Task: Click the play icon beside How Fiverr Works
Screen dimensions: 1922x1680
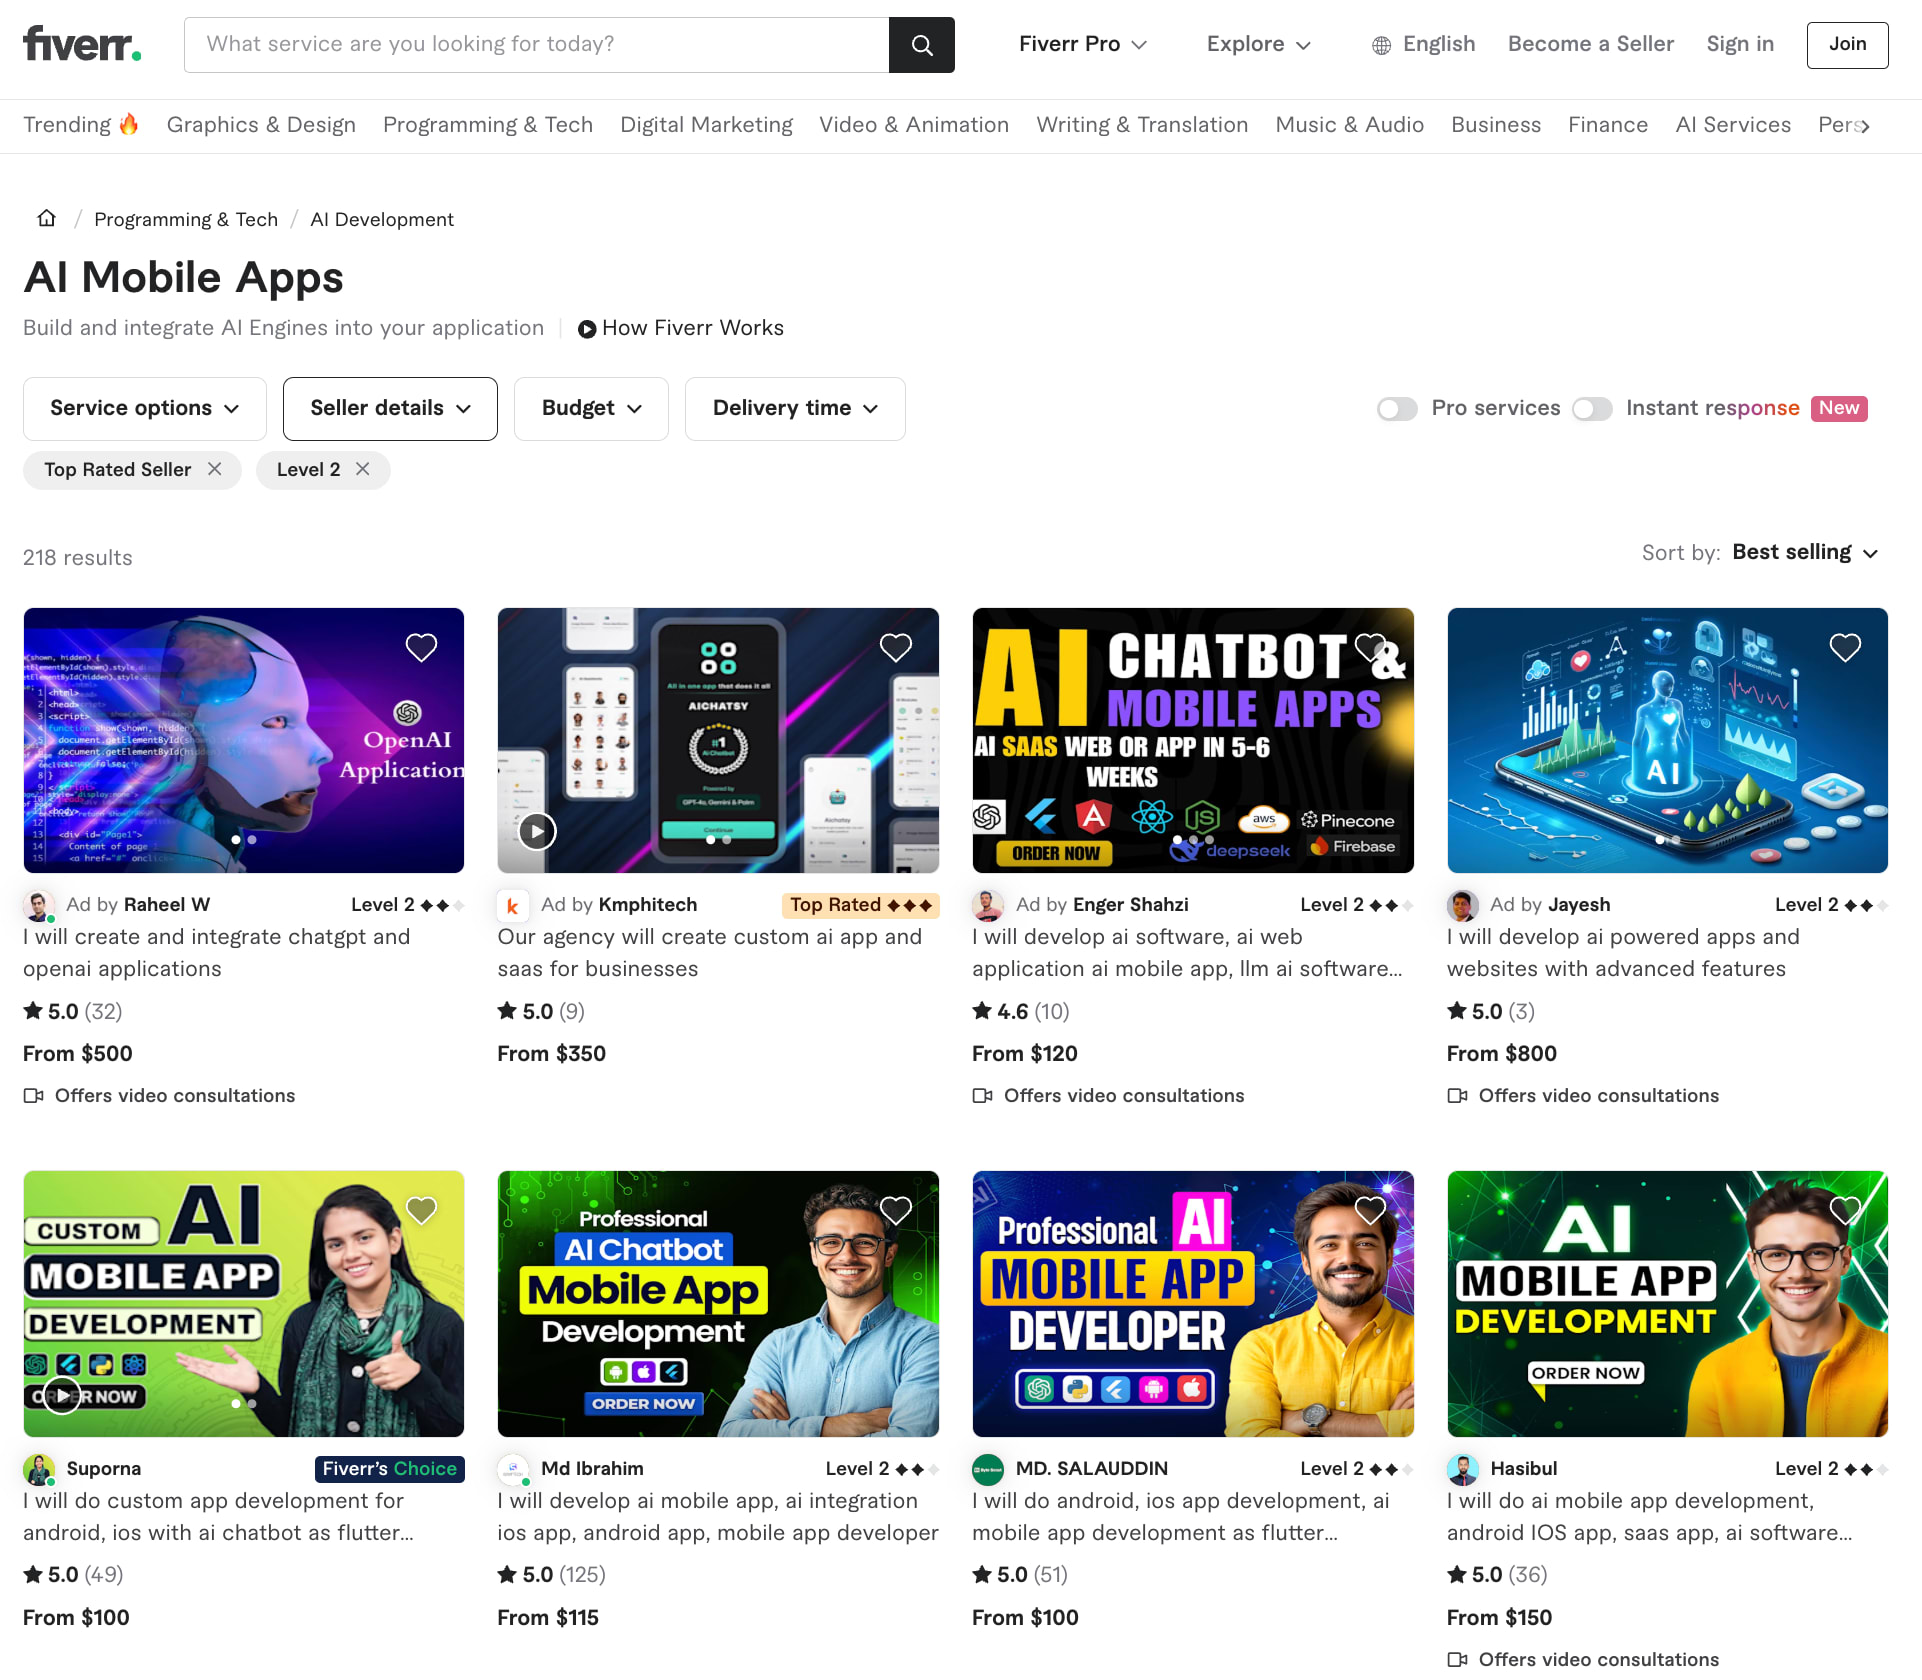Action: (x=587, y=329)
